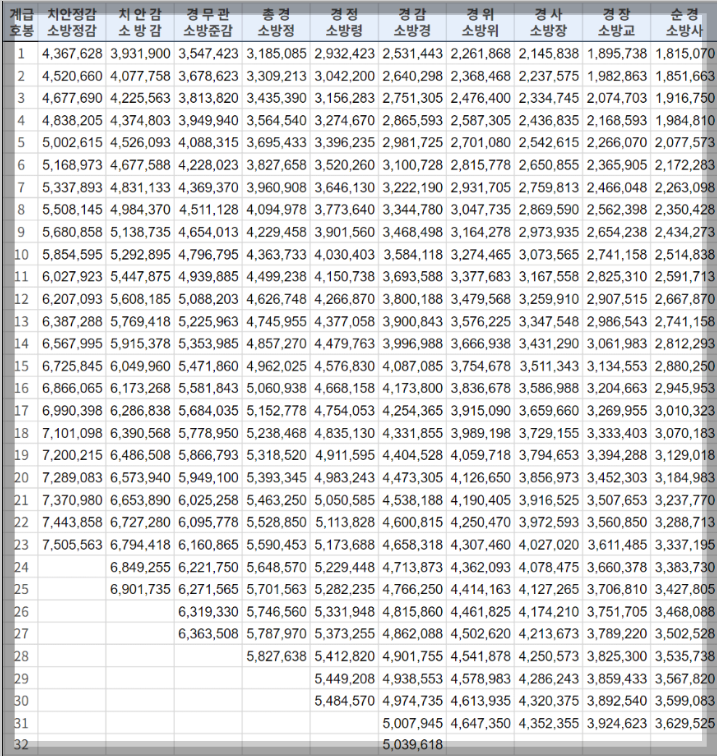717x756 pixels.
Task: Click cell with value 4,796,795
Action: click(x=208, y=255)
